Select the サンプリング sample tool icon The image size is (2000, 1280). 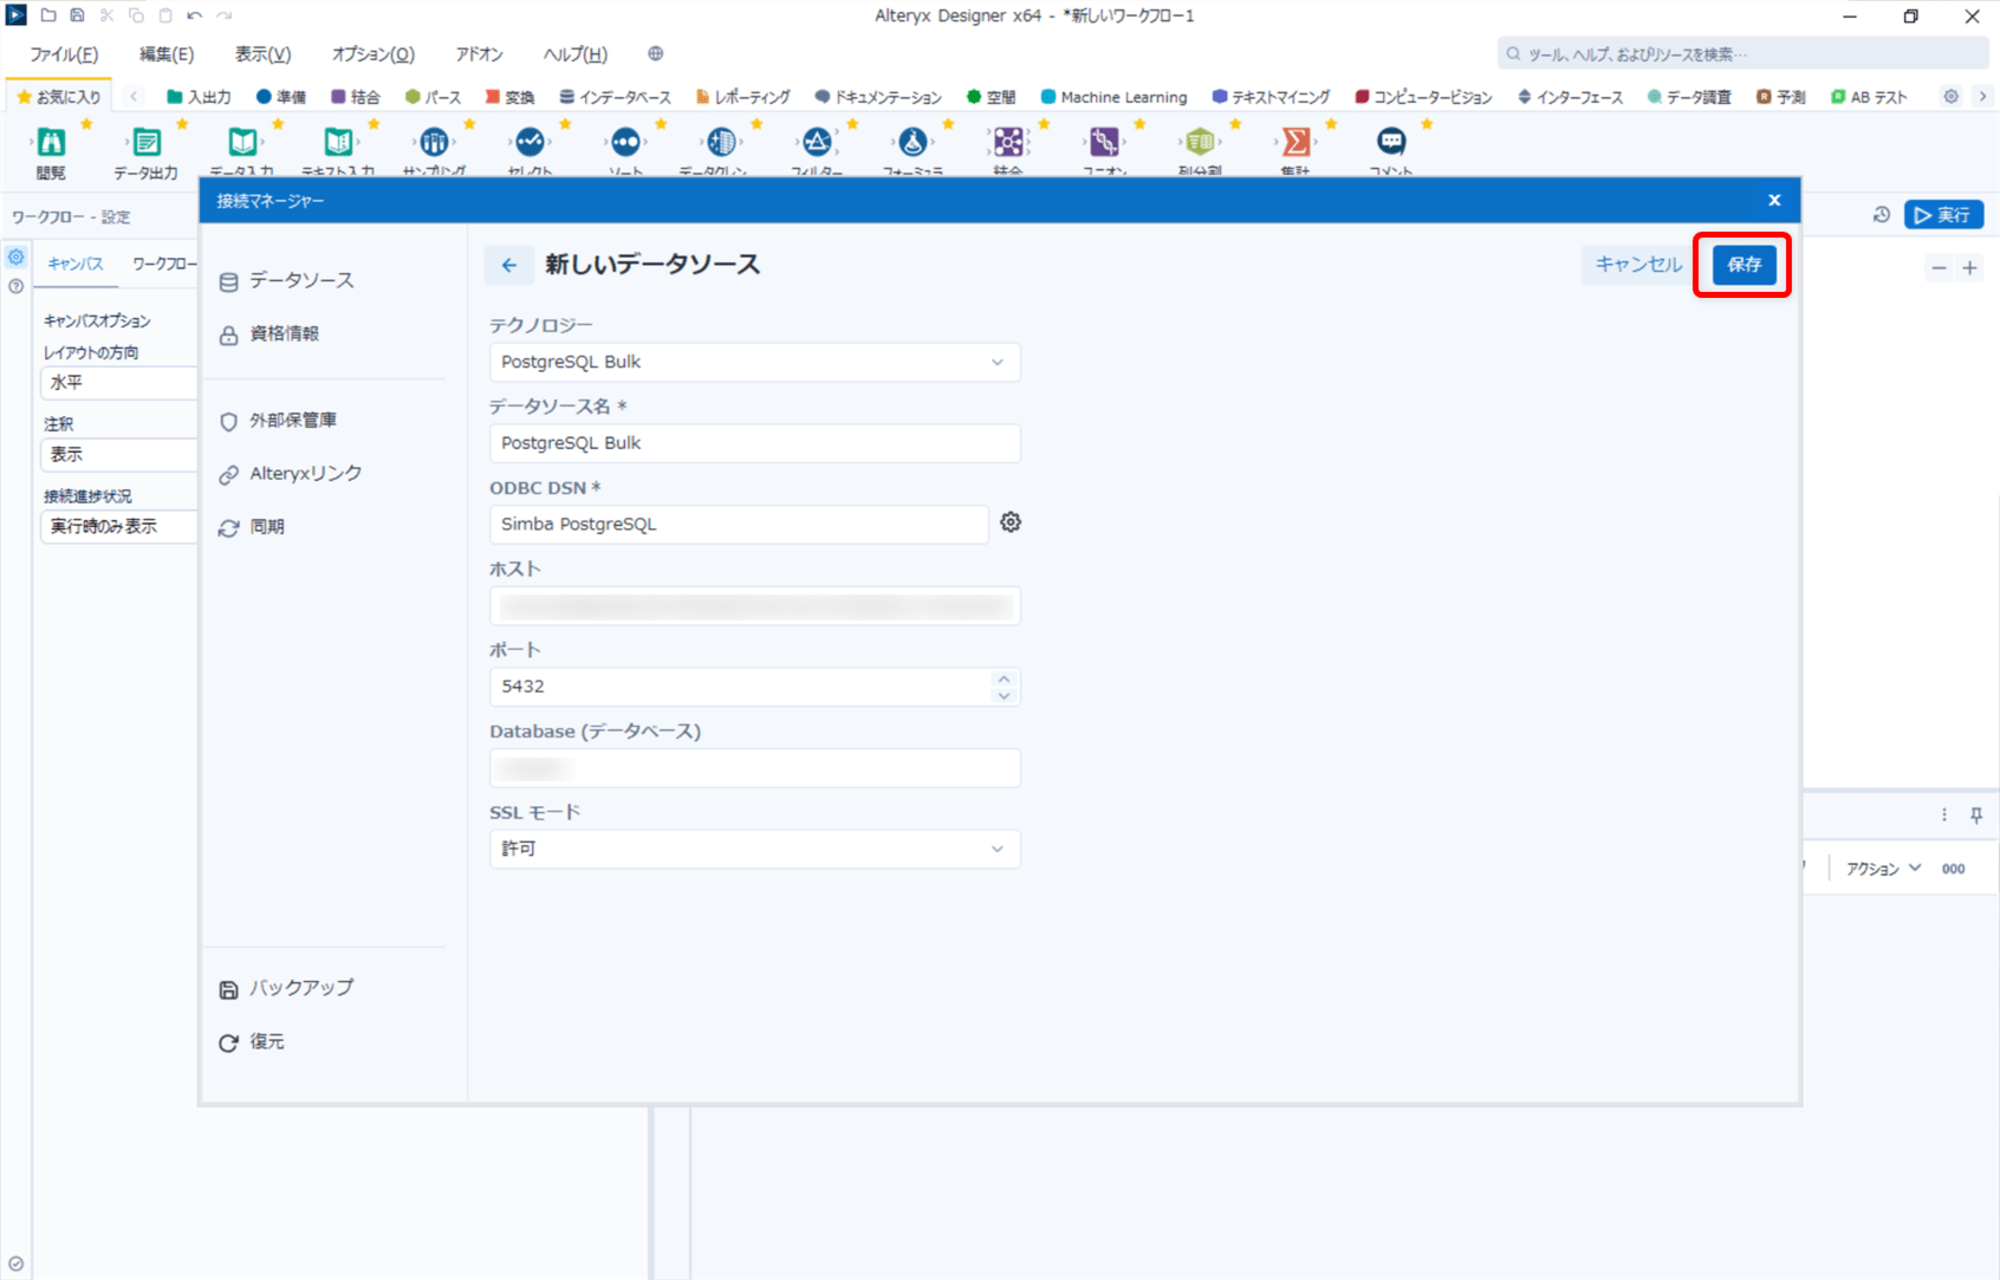pos(434,142)
